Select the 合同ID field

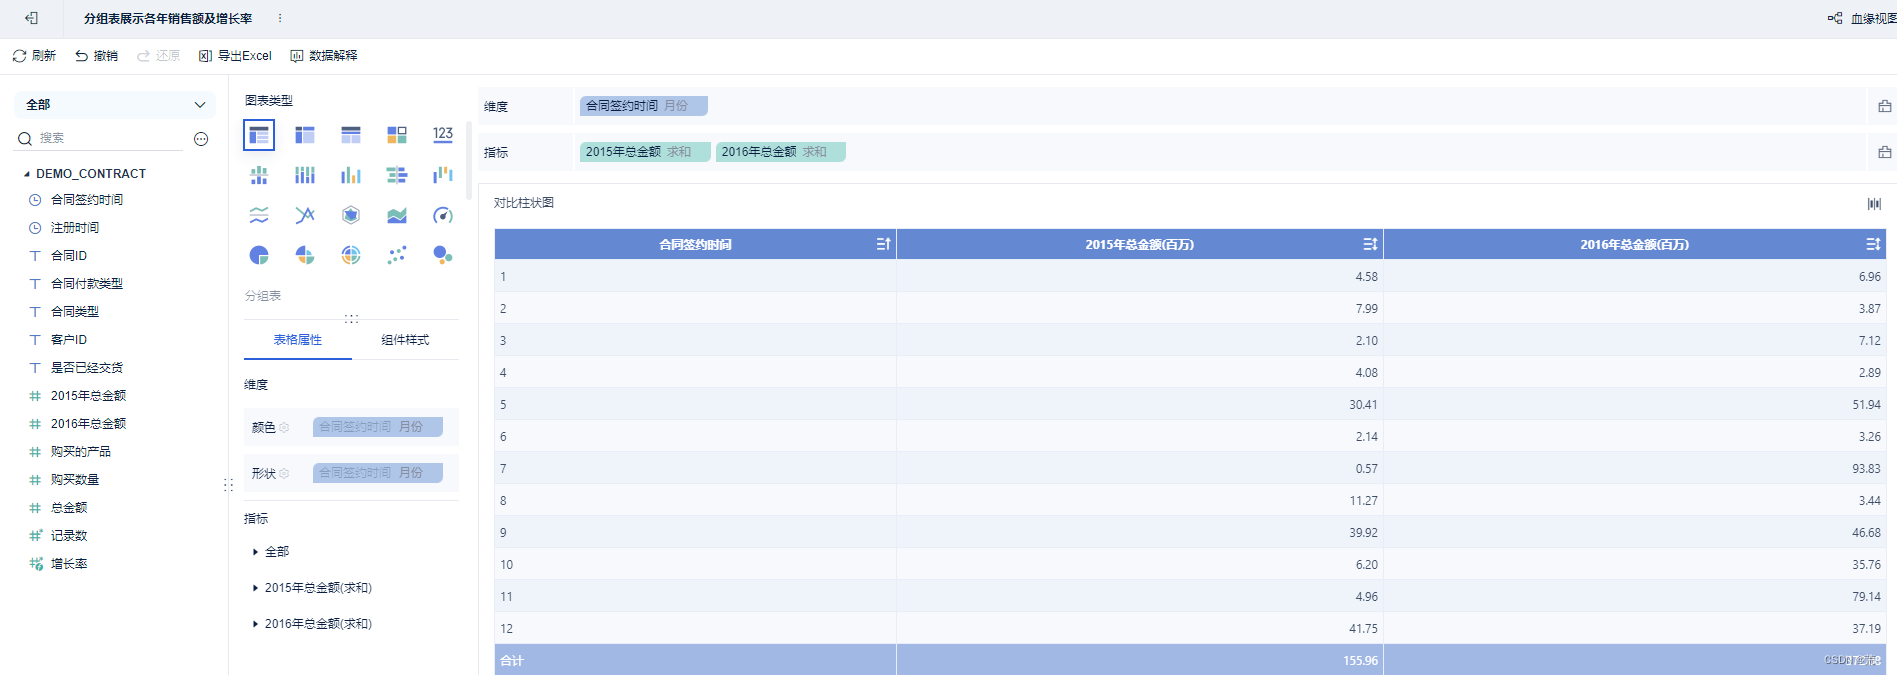[x=69, y=256]
